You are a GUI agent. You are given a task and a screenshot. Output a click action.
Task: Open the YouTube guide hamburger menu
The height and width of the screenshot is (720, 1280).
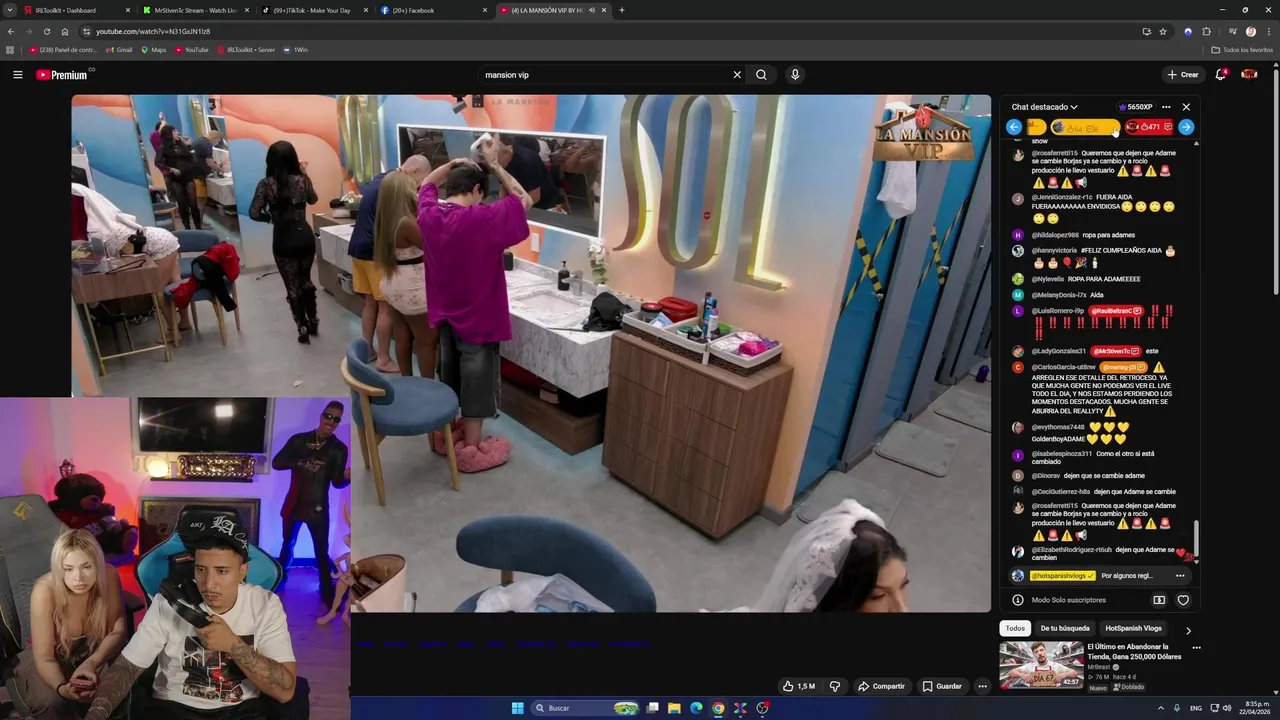point(17,75)
